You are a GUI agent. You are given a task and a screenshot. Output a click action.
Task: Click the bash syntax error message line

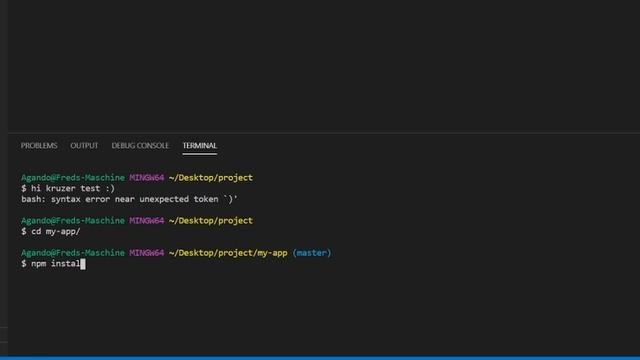coord(129,199)
